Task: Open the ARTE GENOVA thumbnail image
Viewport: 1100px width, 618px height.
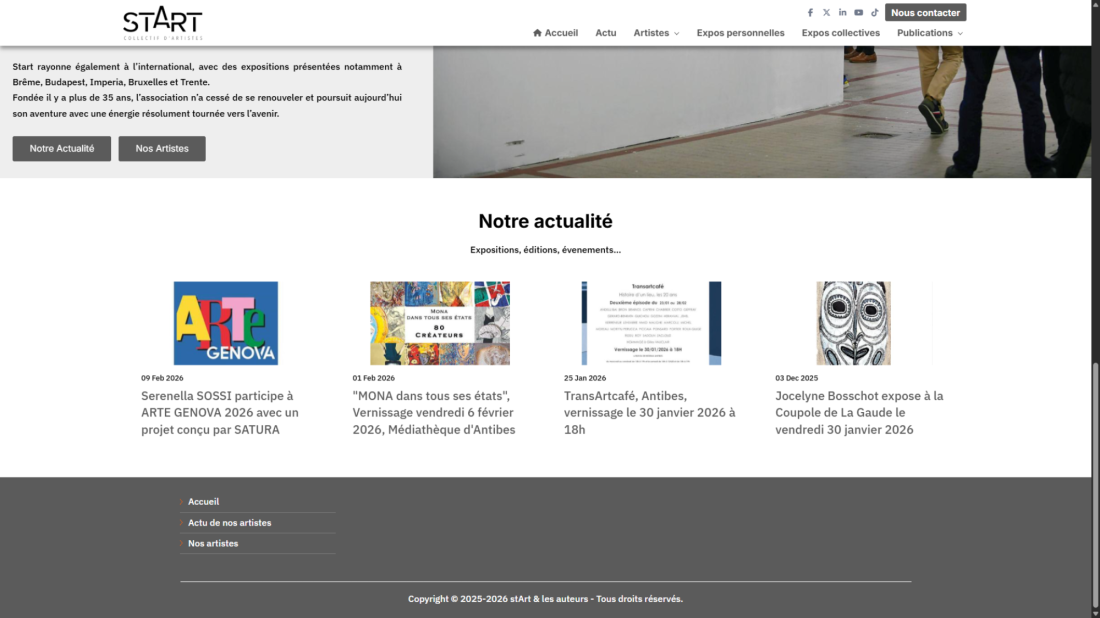Action: pyautogui.click(x=226, y=323)
